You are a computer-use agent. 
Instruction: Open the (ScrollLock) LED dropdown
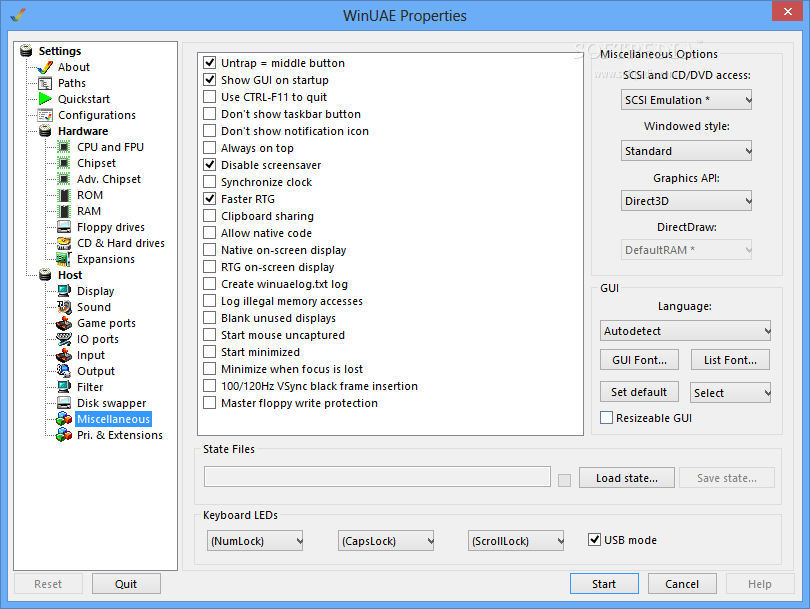click(516, 541)
